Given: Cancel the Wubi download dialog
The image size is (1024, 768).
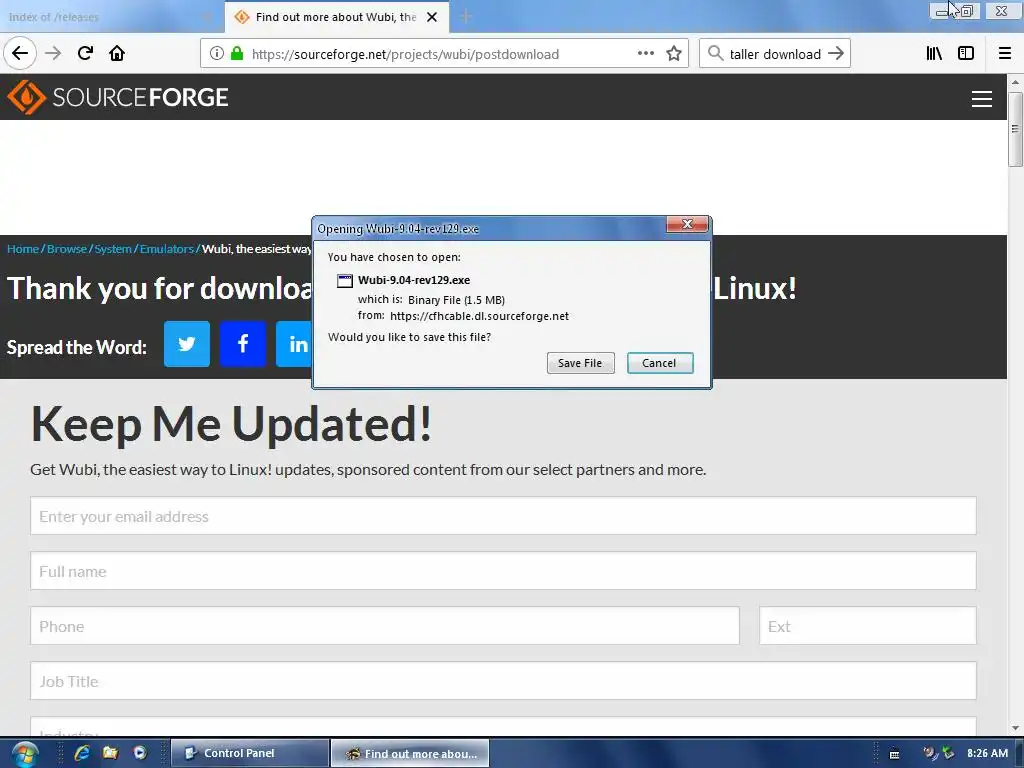Looking at the screenshot, I should (x=660, y=363).
